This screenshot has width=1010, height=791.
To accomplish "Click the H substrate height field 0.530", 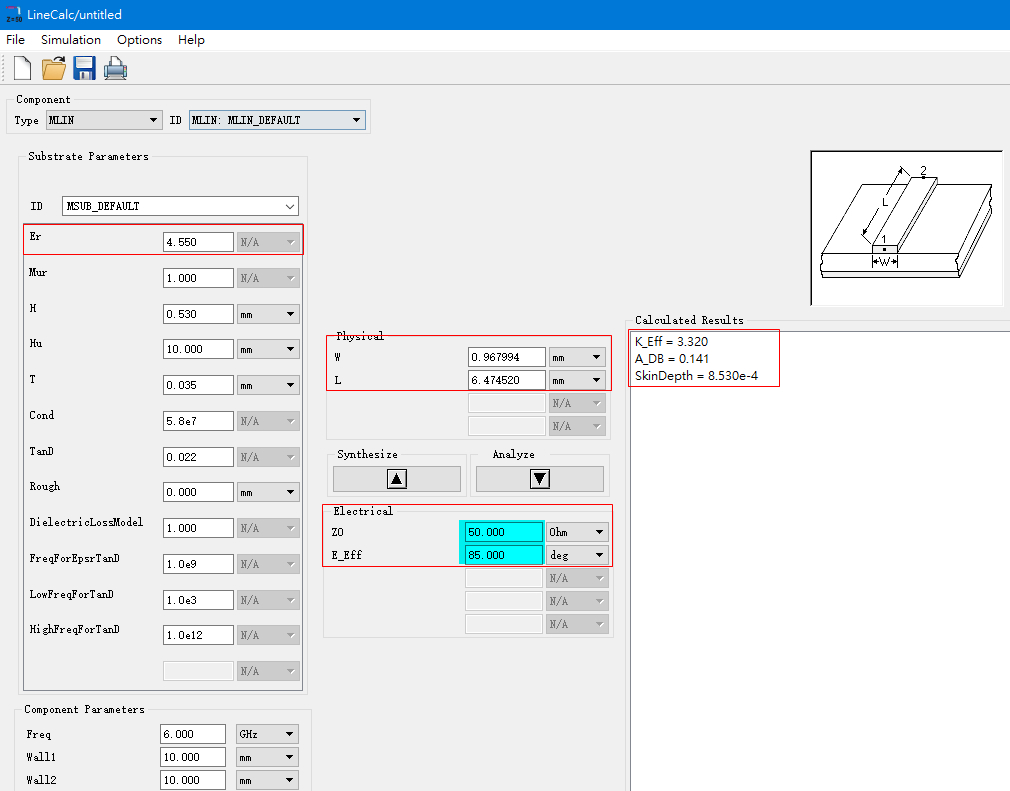I will pyautogui.click(x=198, y=314).
